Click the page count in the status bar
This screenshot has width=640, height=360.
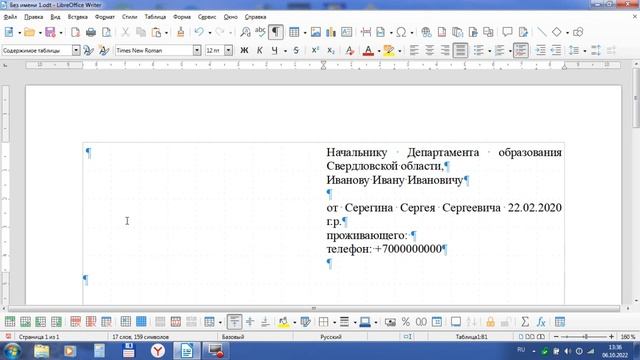pos(39,337)
